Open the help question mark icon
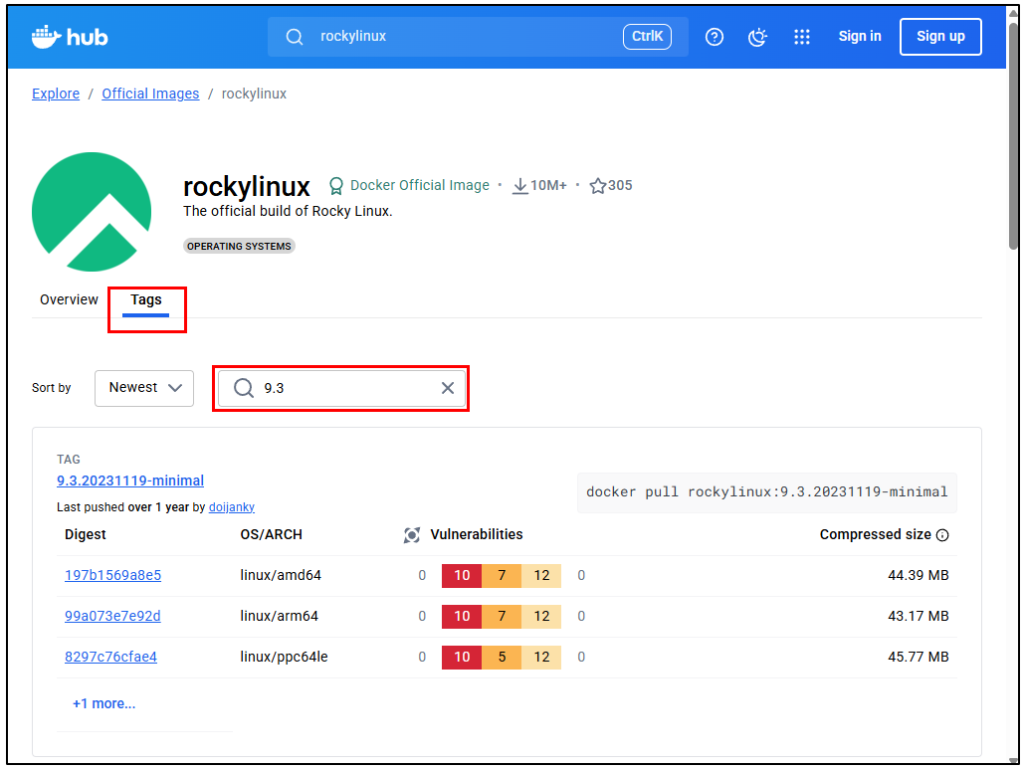The height and width of the screenshot is (769, 1024). pos(714,37)
